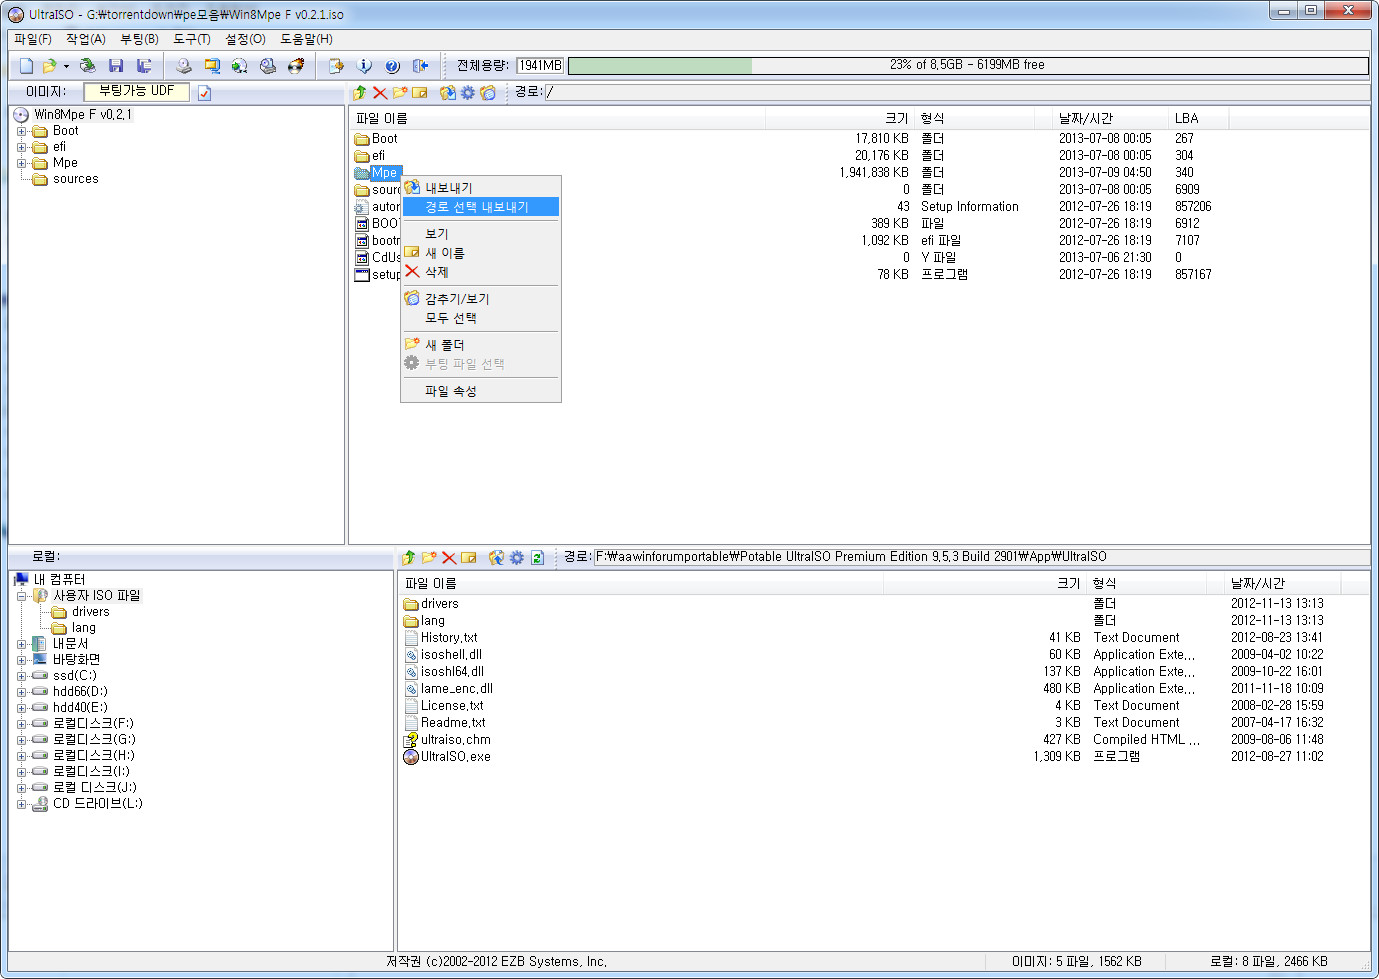Click the bootable image properties icon
The height and width of the screenshot is (979, 1379).
point(205,92)
